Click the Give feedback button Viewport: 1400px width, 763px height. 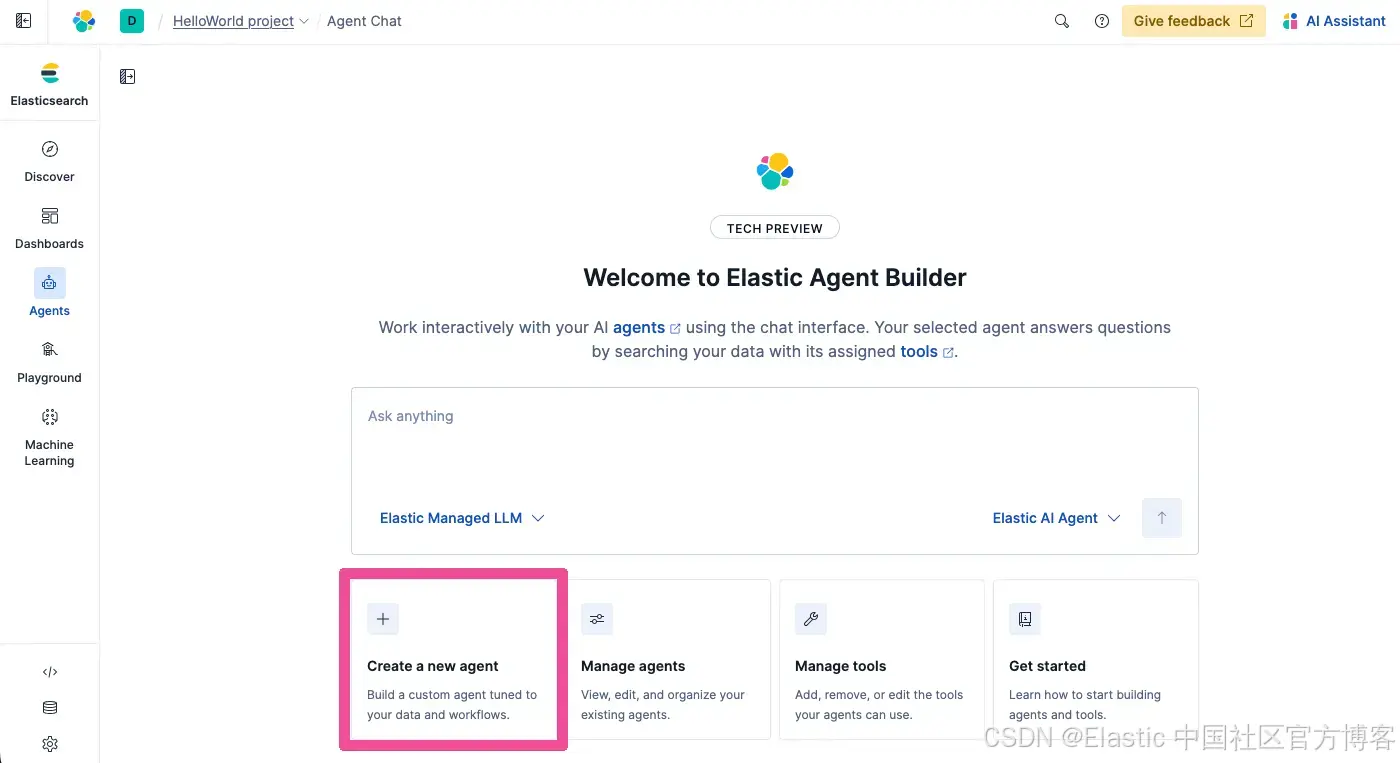[x=1194, y=21]
